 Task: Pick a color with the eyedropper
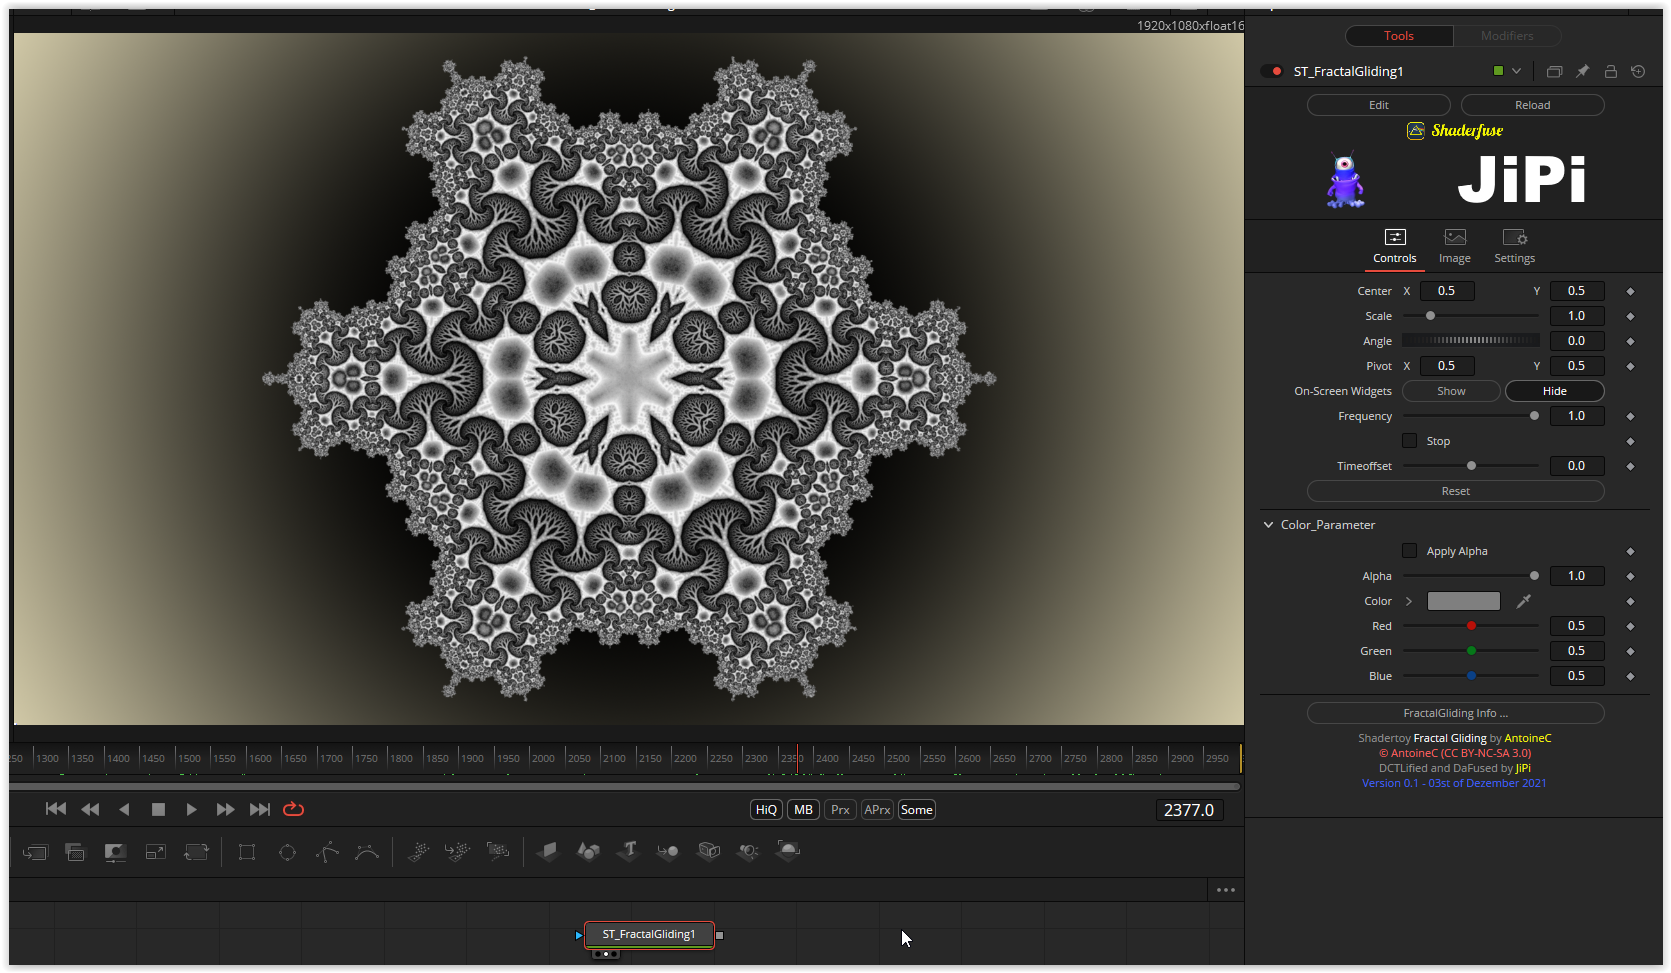pyautogui.click(x=1524, y=601)
